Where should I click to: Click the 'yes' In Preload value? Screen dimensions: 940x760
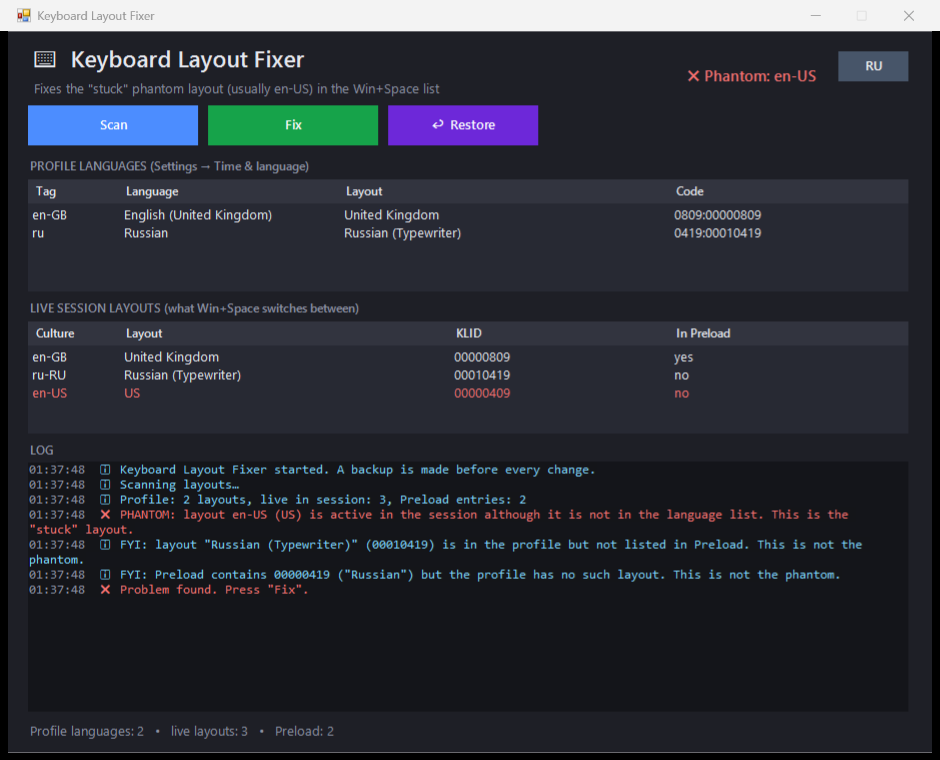683,357
